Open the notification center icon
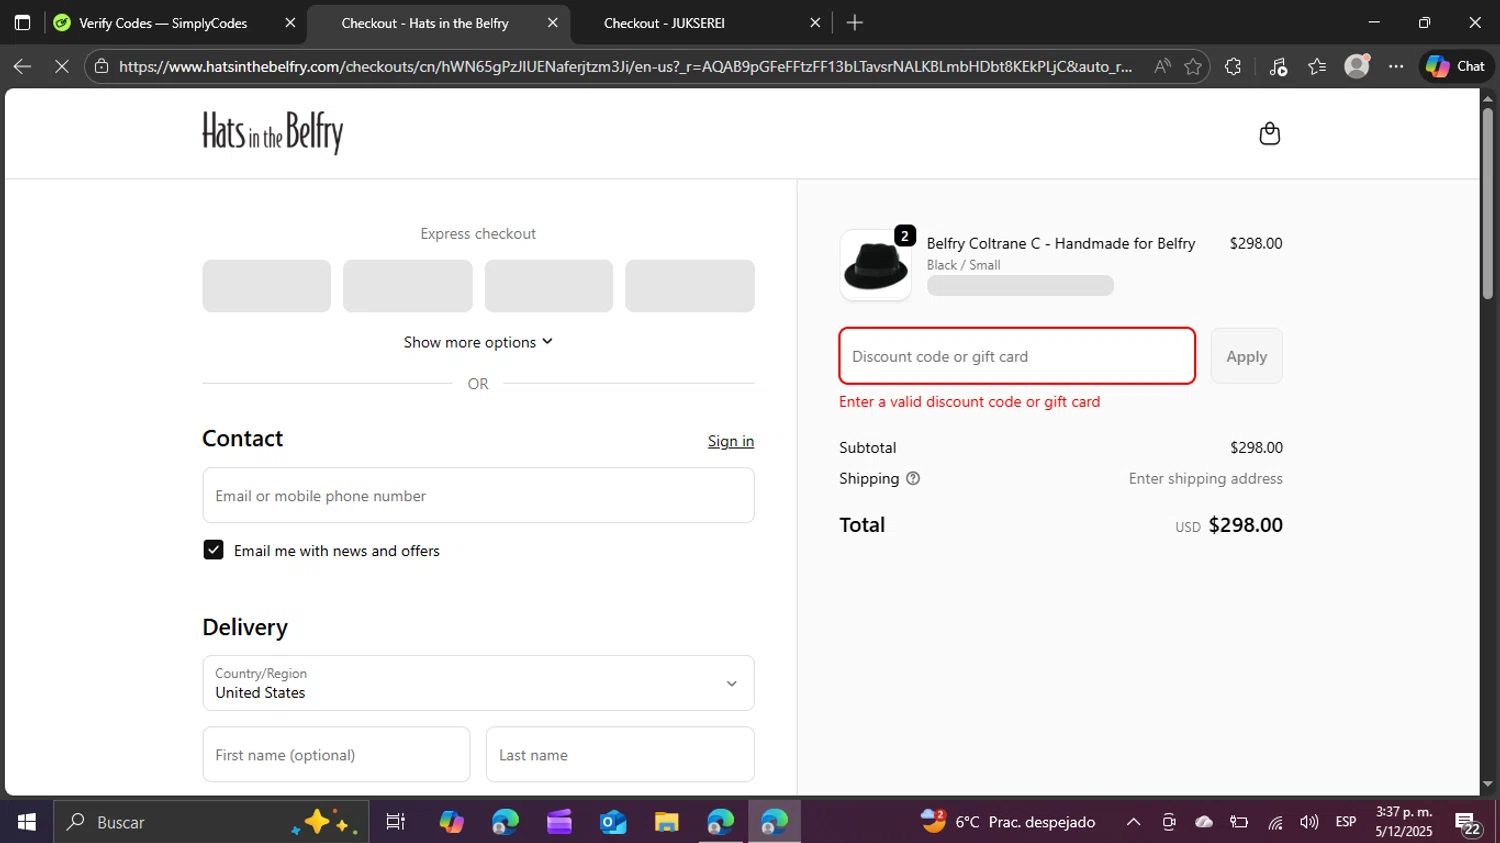Image resolution: width=1500 pixels, height=843 pixels. (1468, 823)
